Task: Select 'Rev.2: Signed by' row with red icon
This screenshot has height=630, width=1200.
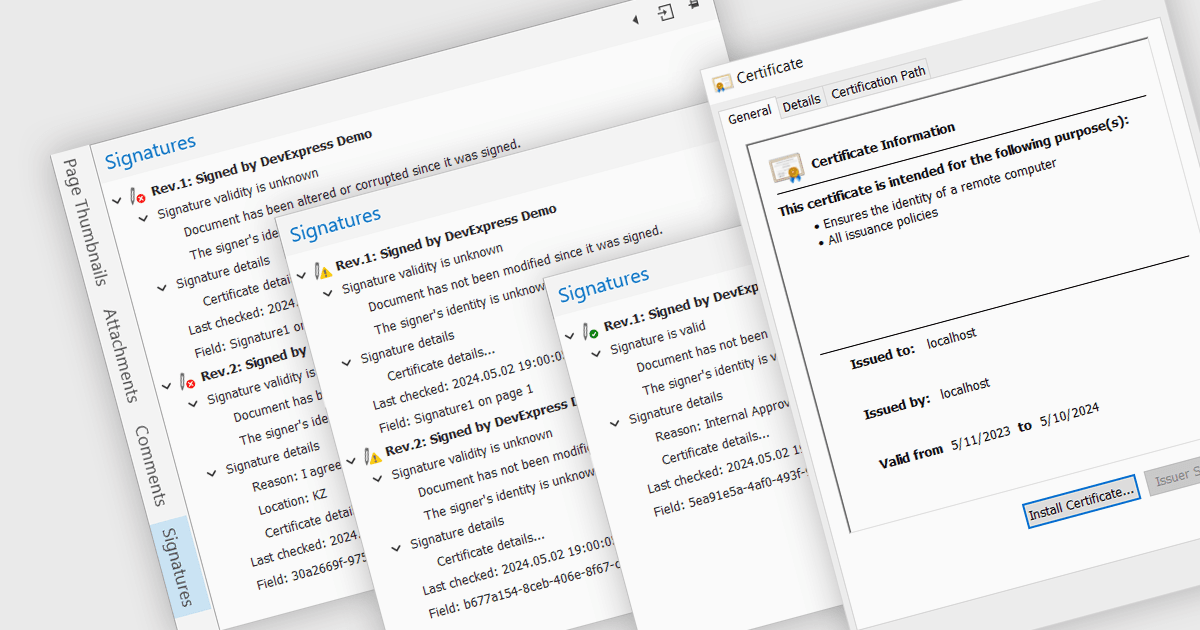Action: click(253, 364)
